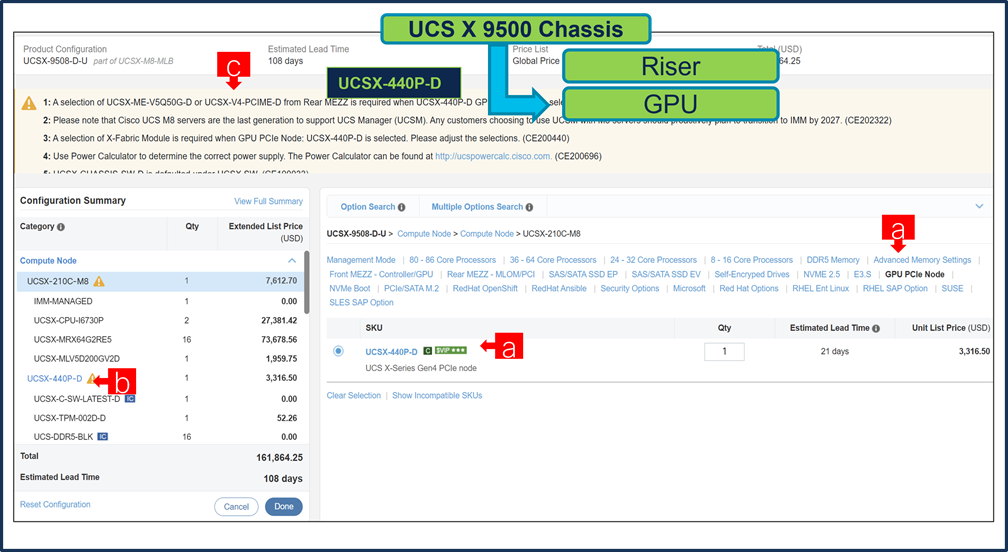The width and height of the screenshot is (1008, 552).
Task: Open 24 - 32 Core Processors category
Action: tap(653, 260)
